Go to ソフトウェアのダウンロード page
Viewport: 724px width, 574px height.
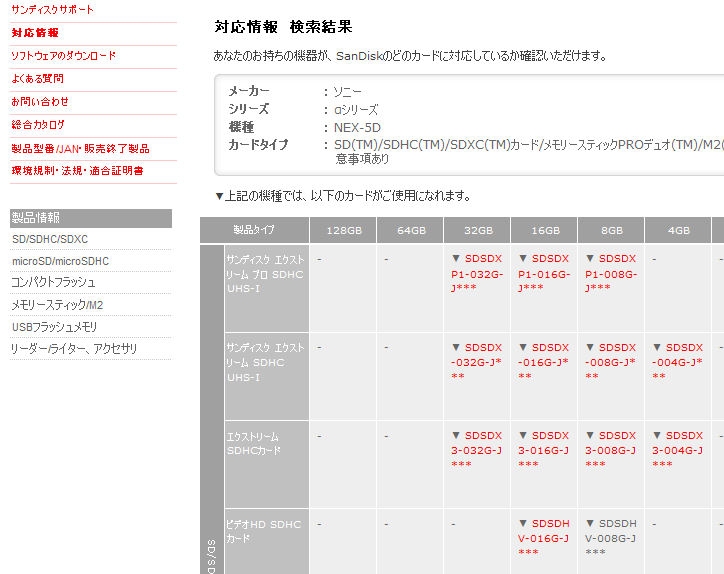coord(63,56)
